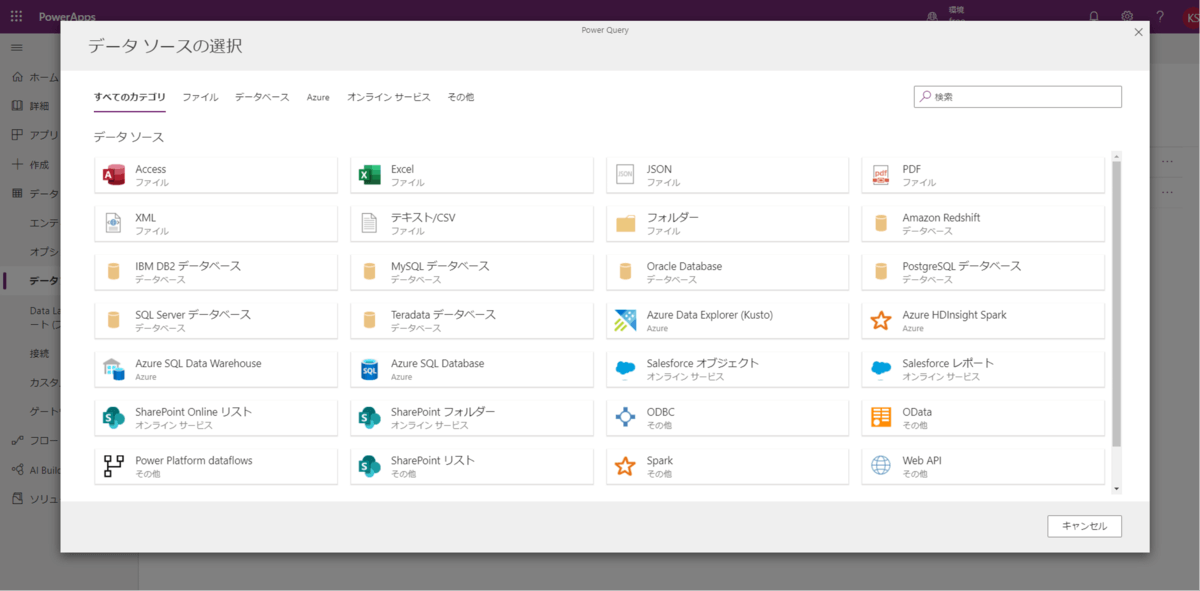This screenshot has width=1200, height=591.
Task: Select the MySQL データベース icon
Action: point(370,272)
